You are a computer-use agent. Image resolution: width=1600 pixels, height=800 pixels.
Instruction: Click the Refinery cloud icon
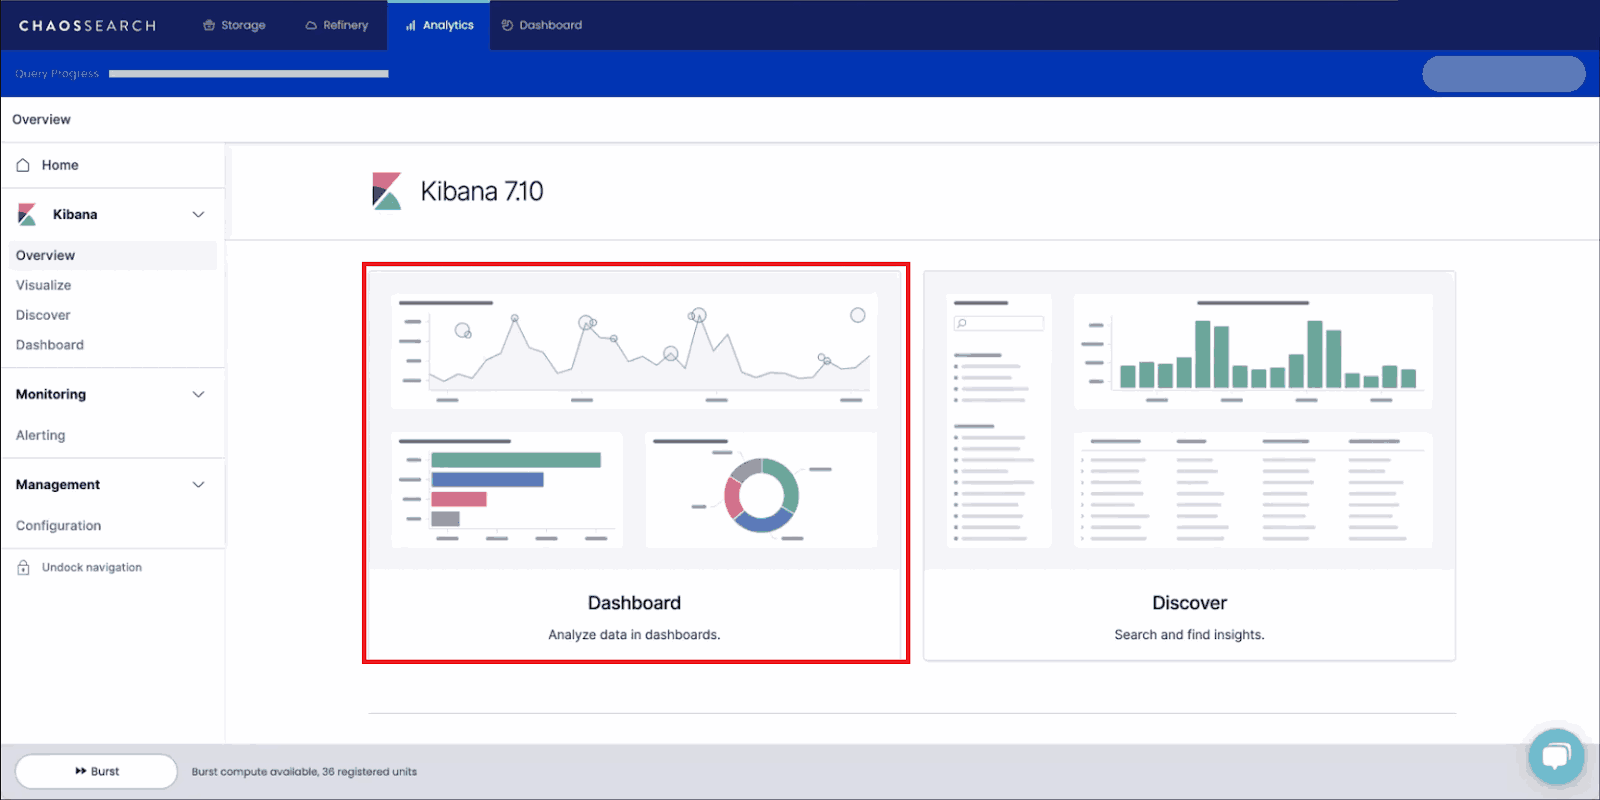pos(311,25)
